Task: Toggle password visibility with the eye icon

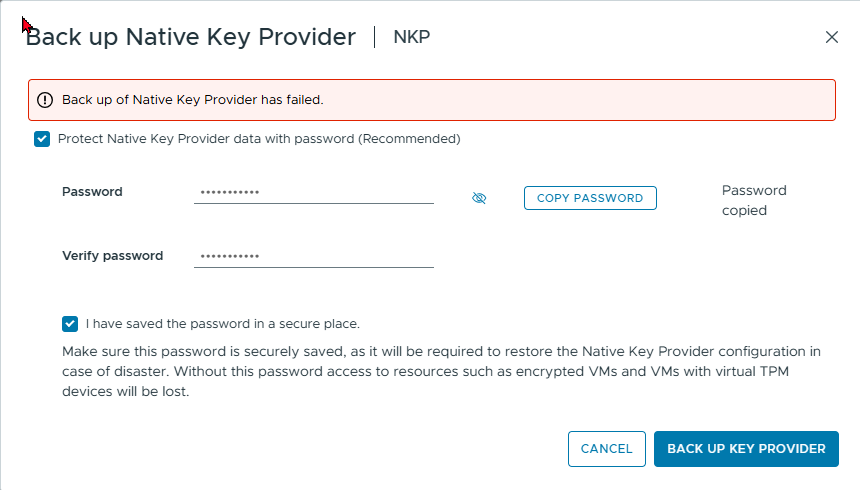Action: [479, 198]
